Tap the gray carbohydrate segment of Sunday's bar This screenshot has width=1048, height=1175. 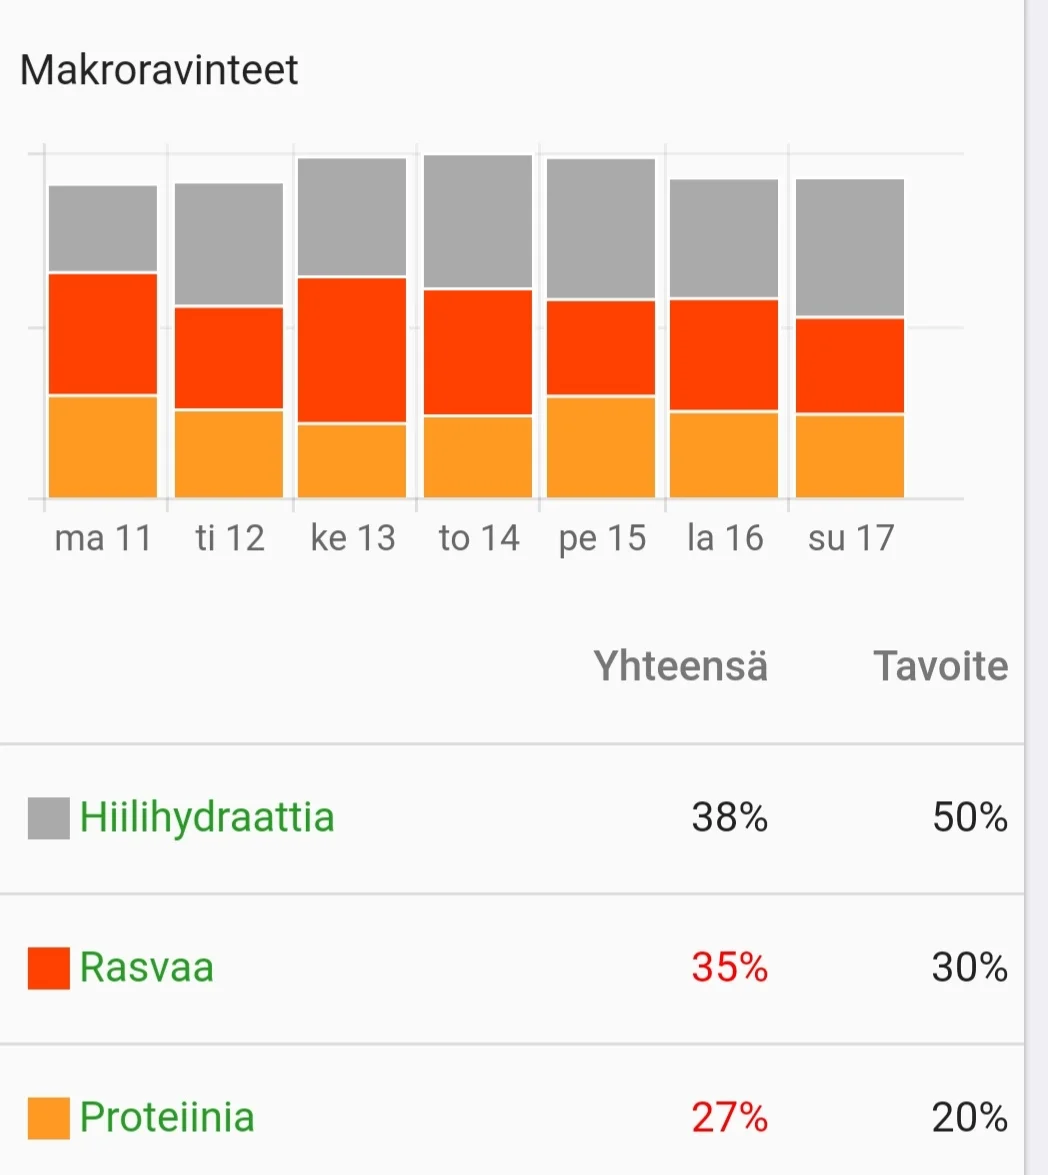[850, 248]
